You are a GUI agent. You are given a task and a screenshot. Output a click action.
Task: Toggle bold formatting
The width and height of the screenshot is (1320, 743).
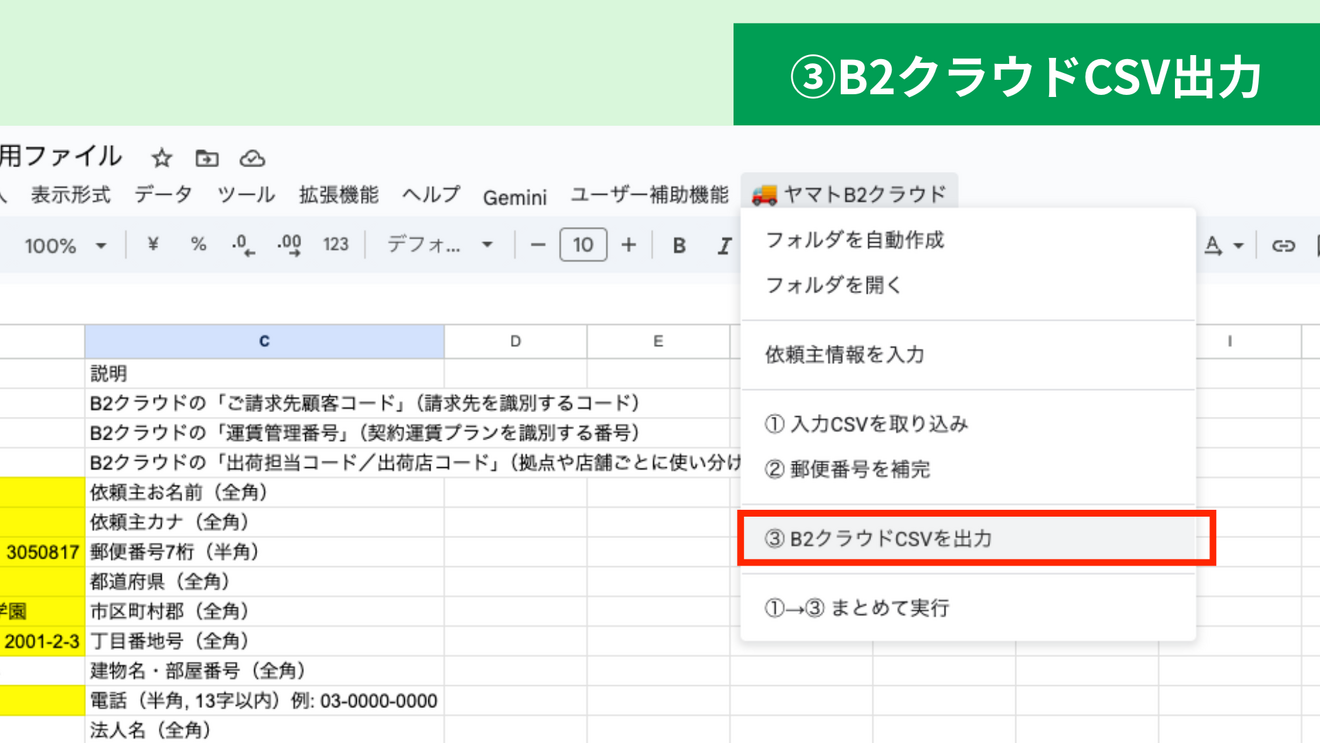[679, 245]
